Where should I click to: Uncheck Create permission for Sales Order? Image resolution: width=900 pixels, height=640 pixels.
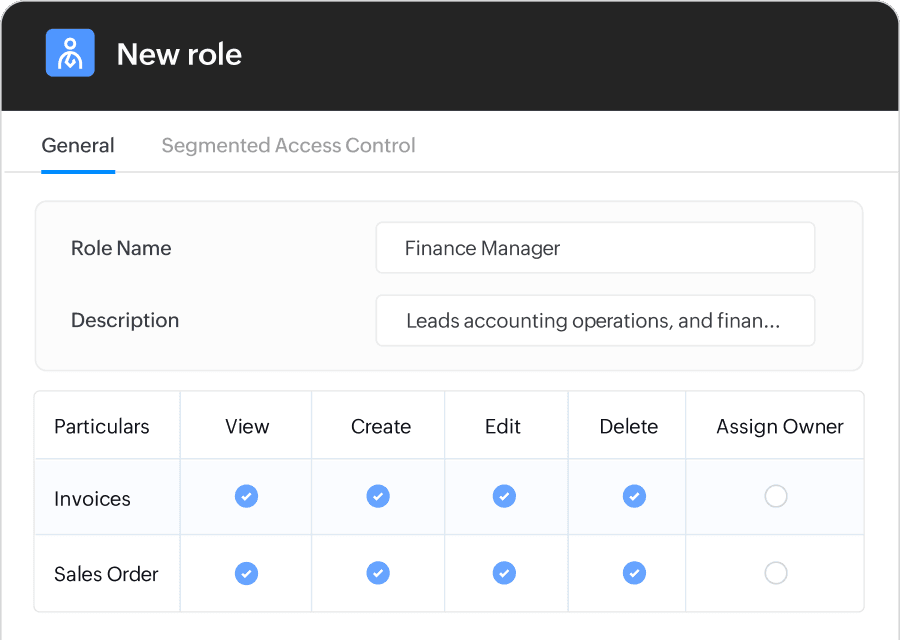click(378, 573)
